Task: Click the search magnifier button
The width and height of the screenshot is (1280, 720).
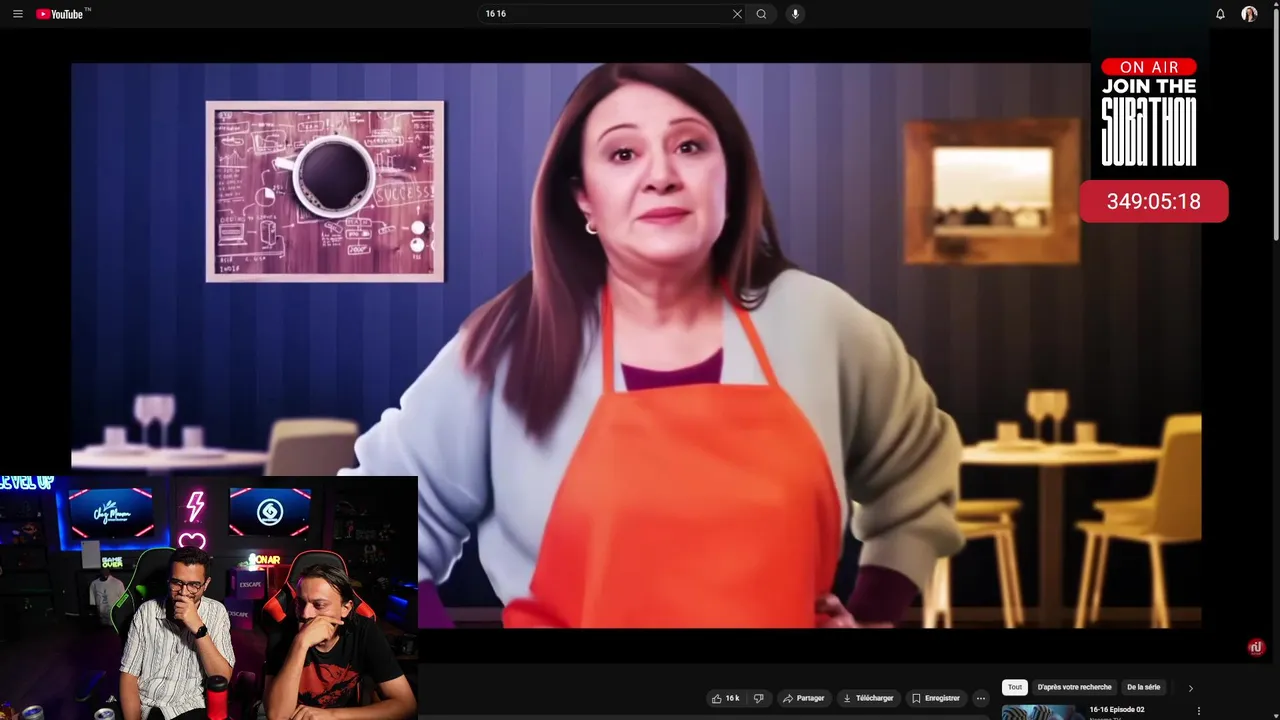Action: point(761,14)
